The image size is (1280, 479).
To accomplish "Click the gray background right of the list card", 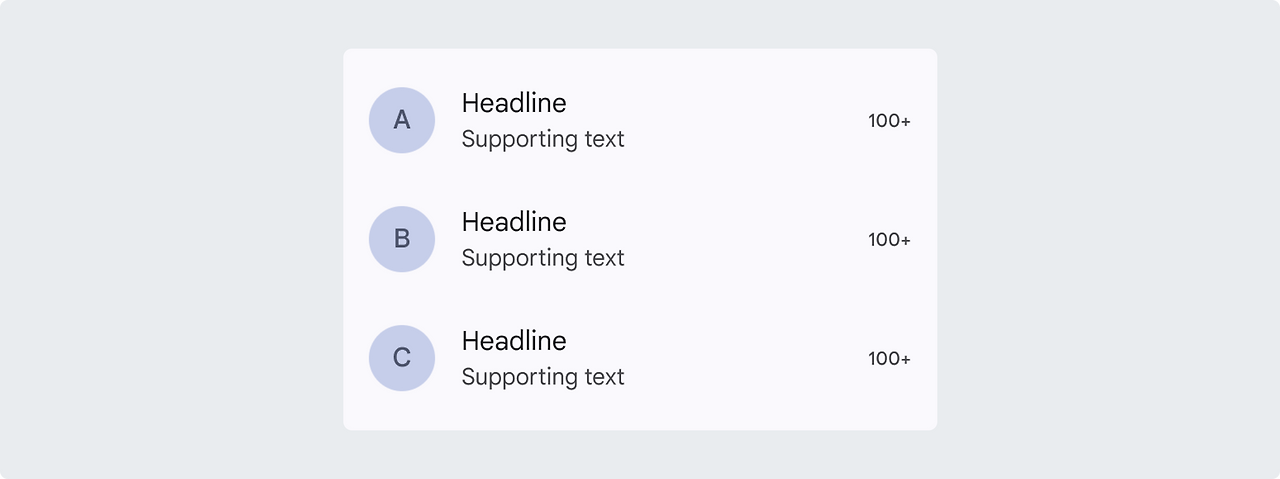I will pos(1110,240).
